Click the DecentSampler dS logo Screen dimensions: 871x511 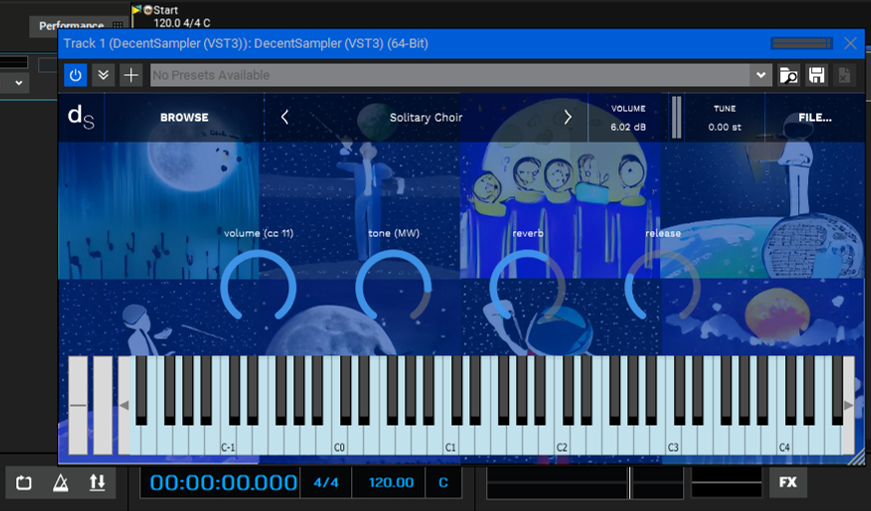tap(81, 117)
